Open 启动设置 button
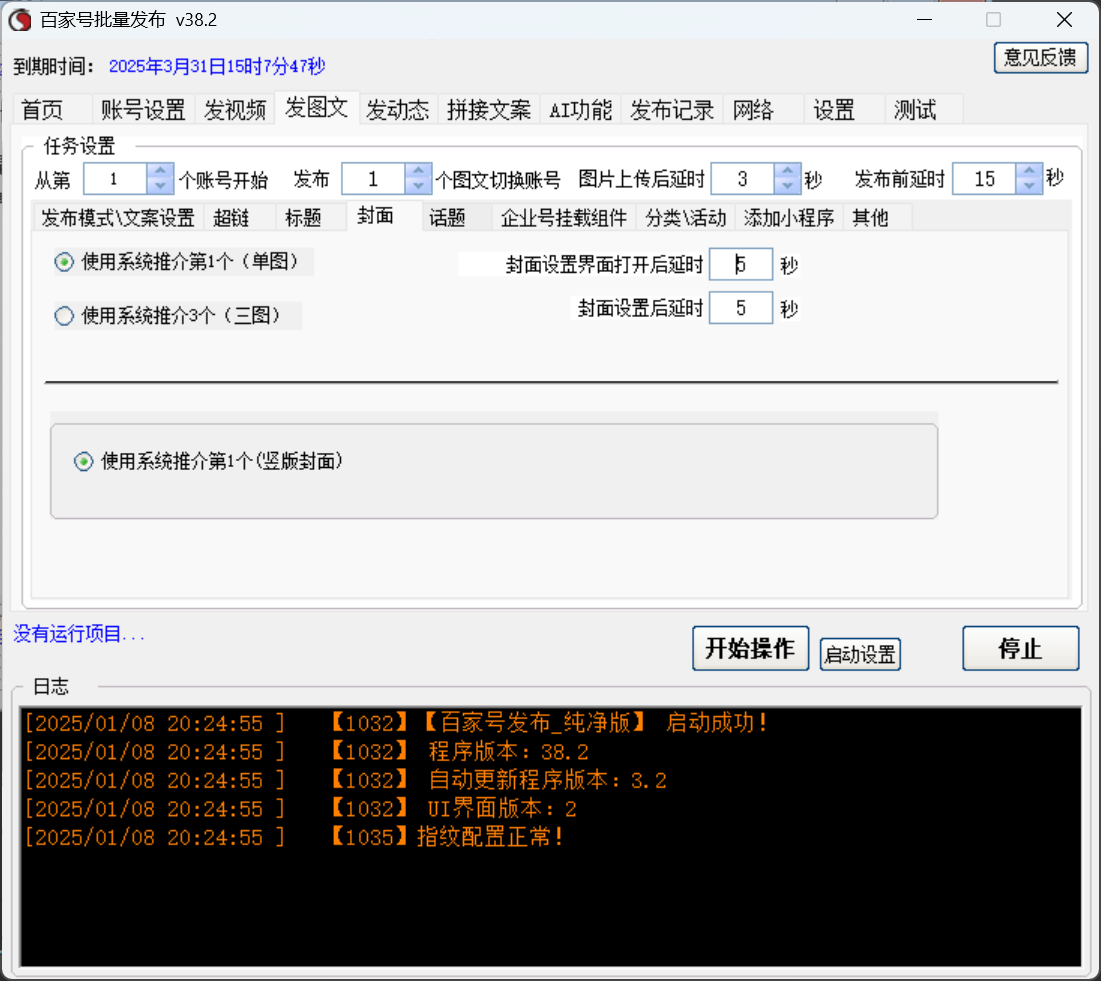 point(860,654)
